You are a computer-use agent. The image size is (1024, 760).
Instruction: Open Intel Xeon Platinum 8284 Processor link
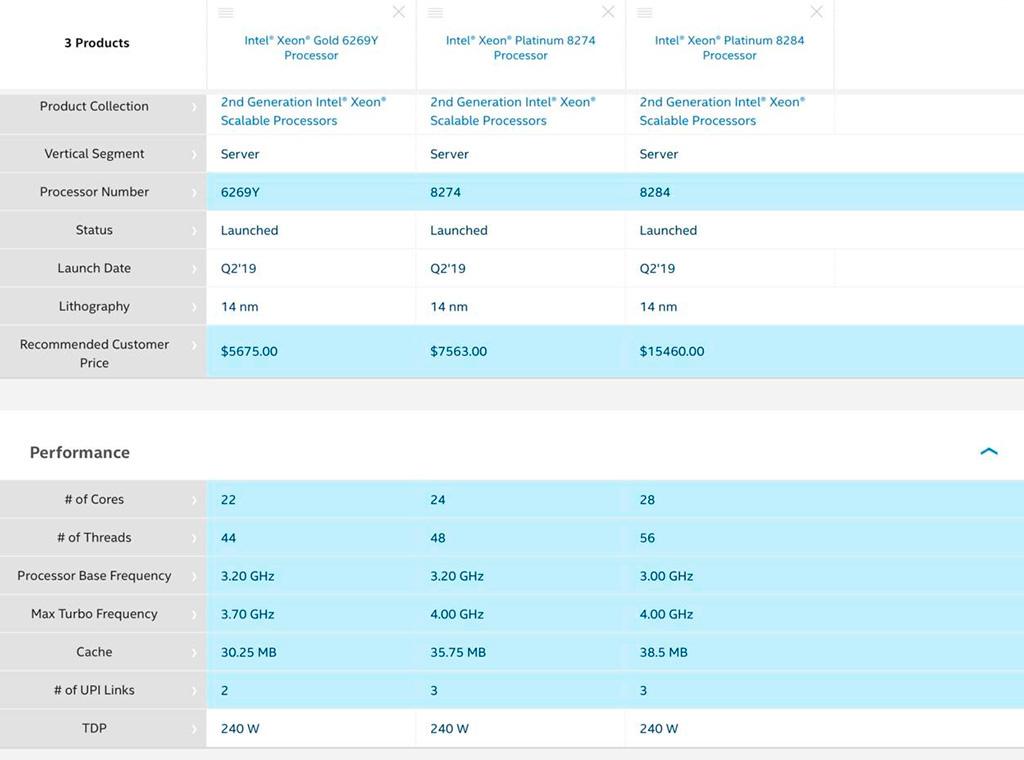tap(729, 48)
